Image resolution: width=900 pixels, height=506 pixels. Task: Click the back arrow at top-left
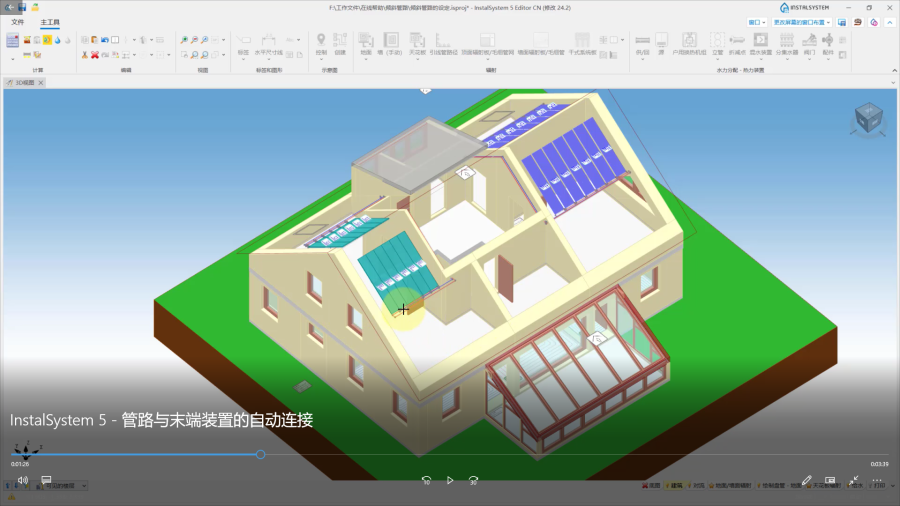coord(10,7)
